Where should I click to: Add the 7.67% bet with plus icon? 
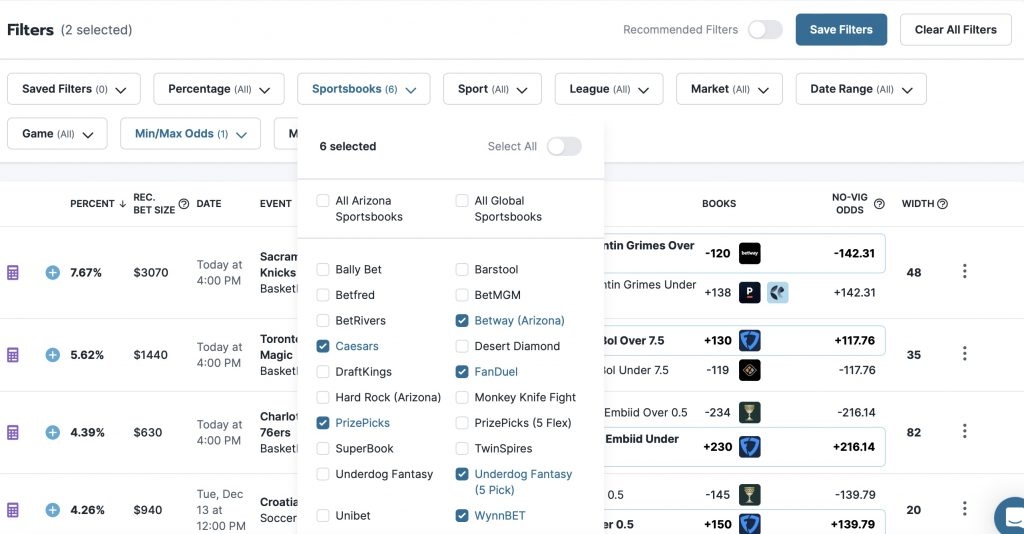[x=53, y=272]
